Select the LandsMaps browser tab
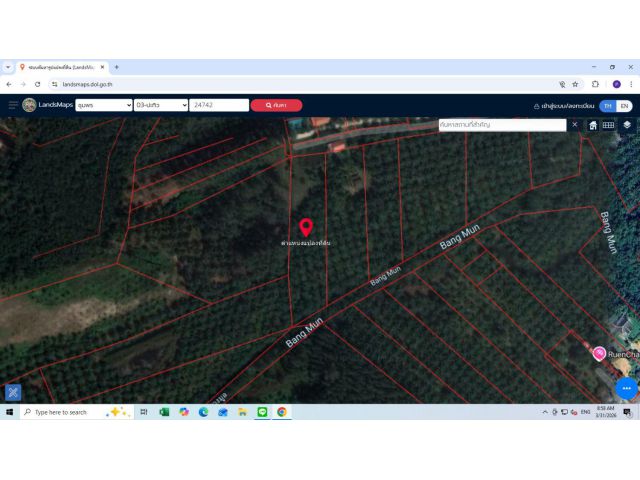 tap(63, 67)
